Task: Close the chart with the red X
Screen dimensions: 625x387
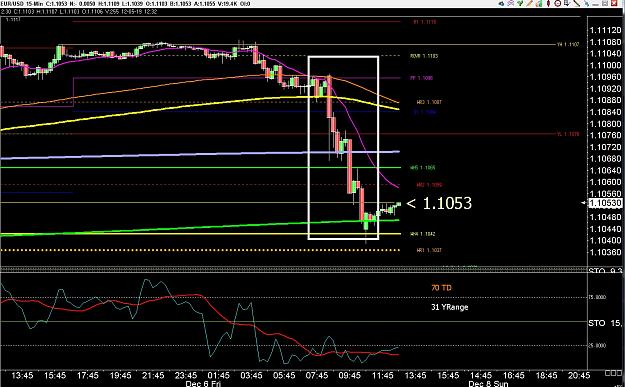Action: (614, 4)
